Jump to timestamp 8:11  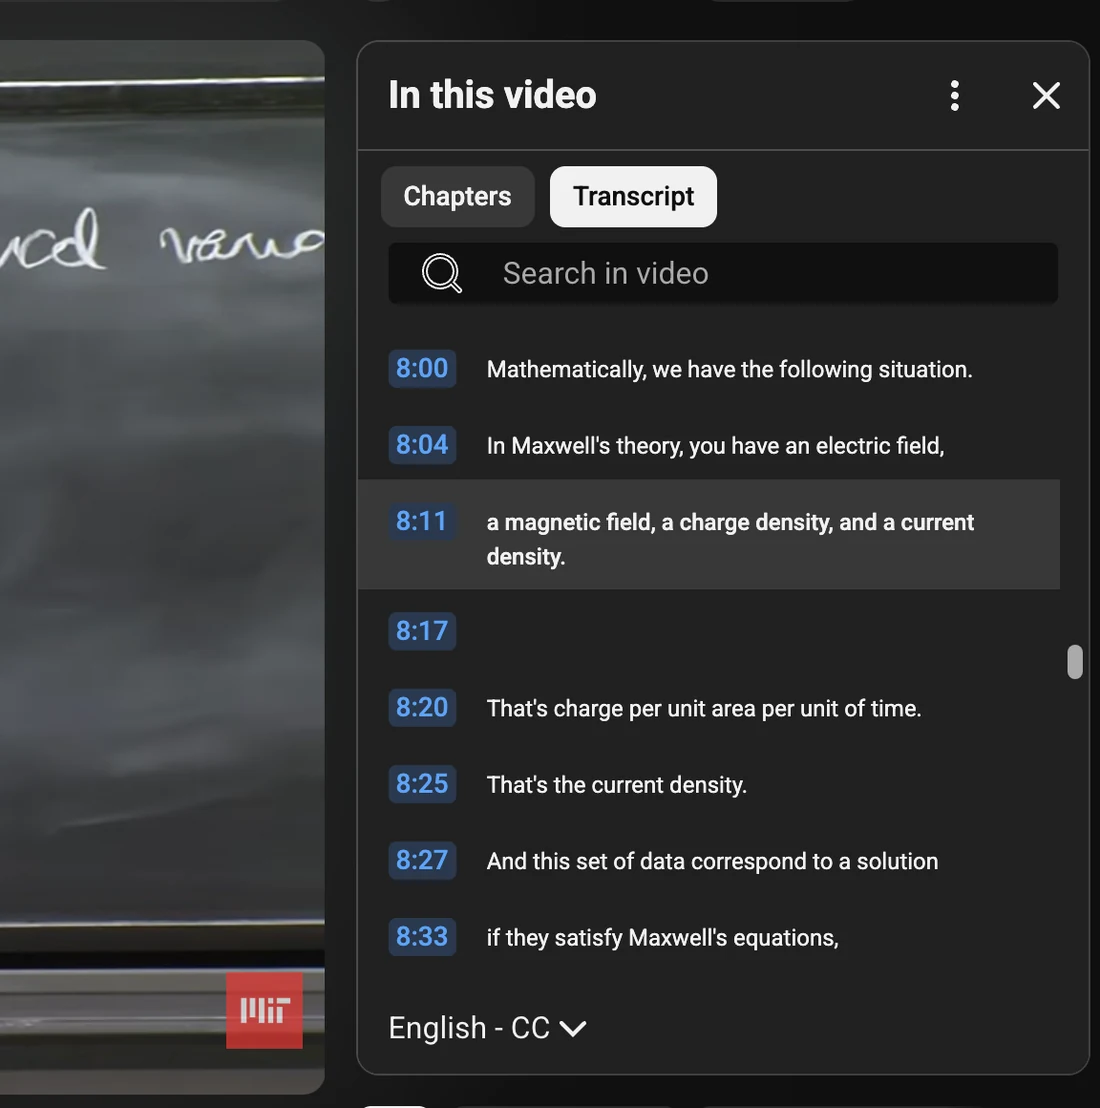pos(422,521)
